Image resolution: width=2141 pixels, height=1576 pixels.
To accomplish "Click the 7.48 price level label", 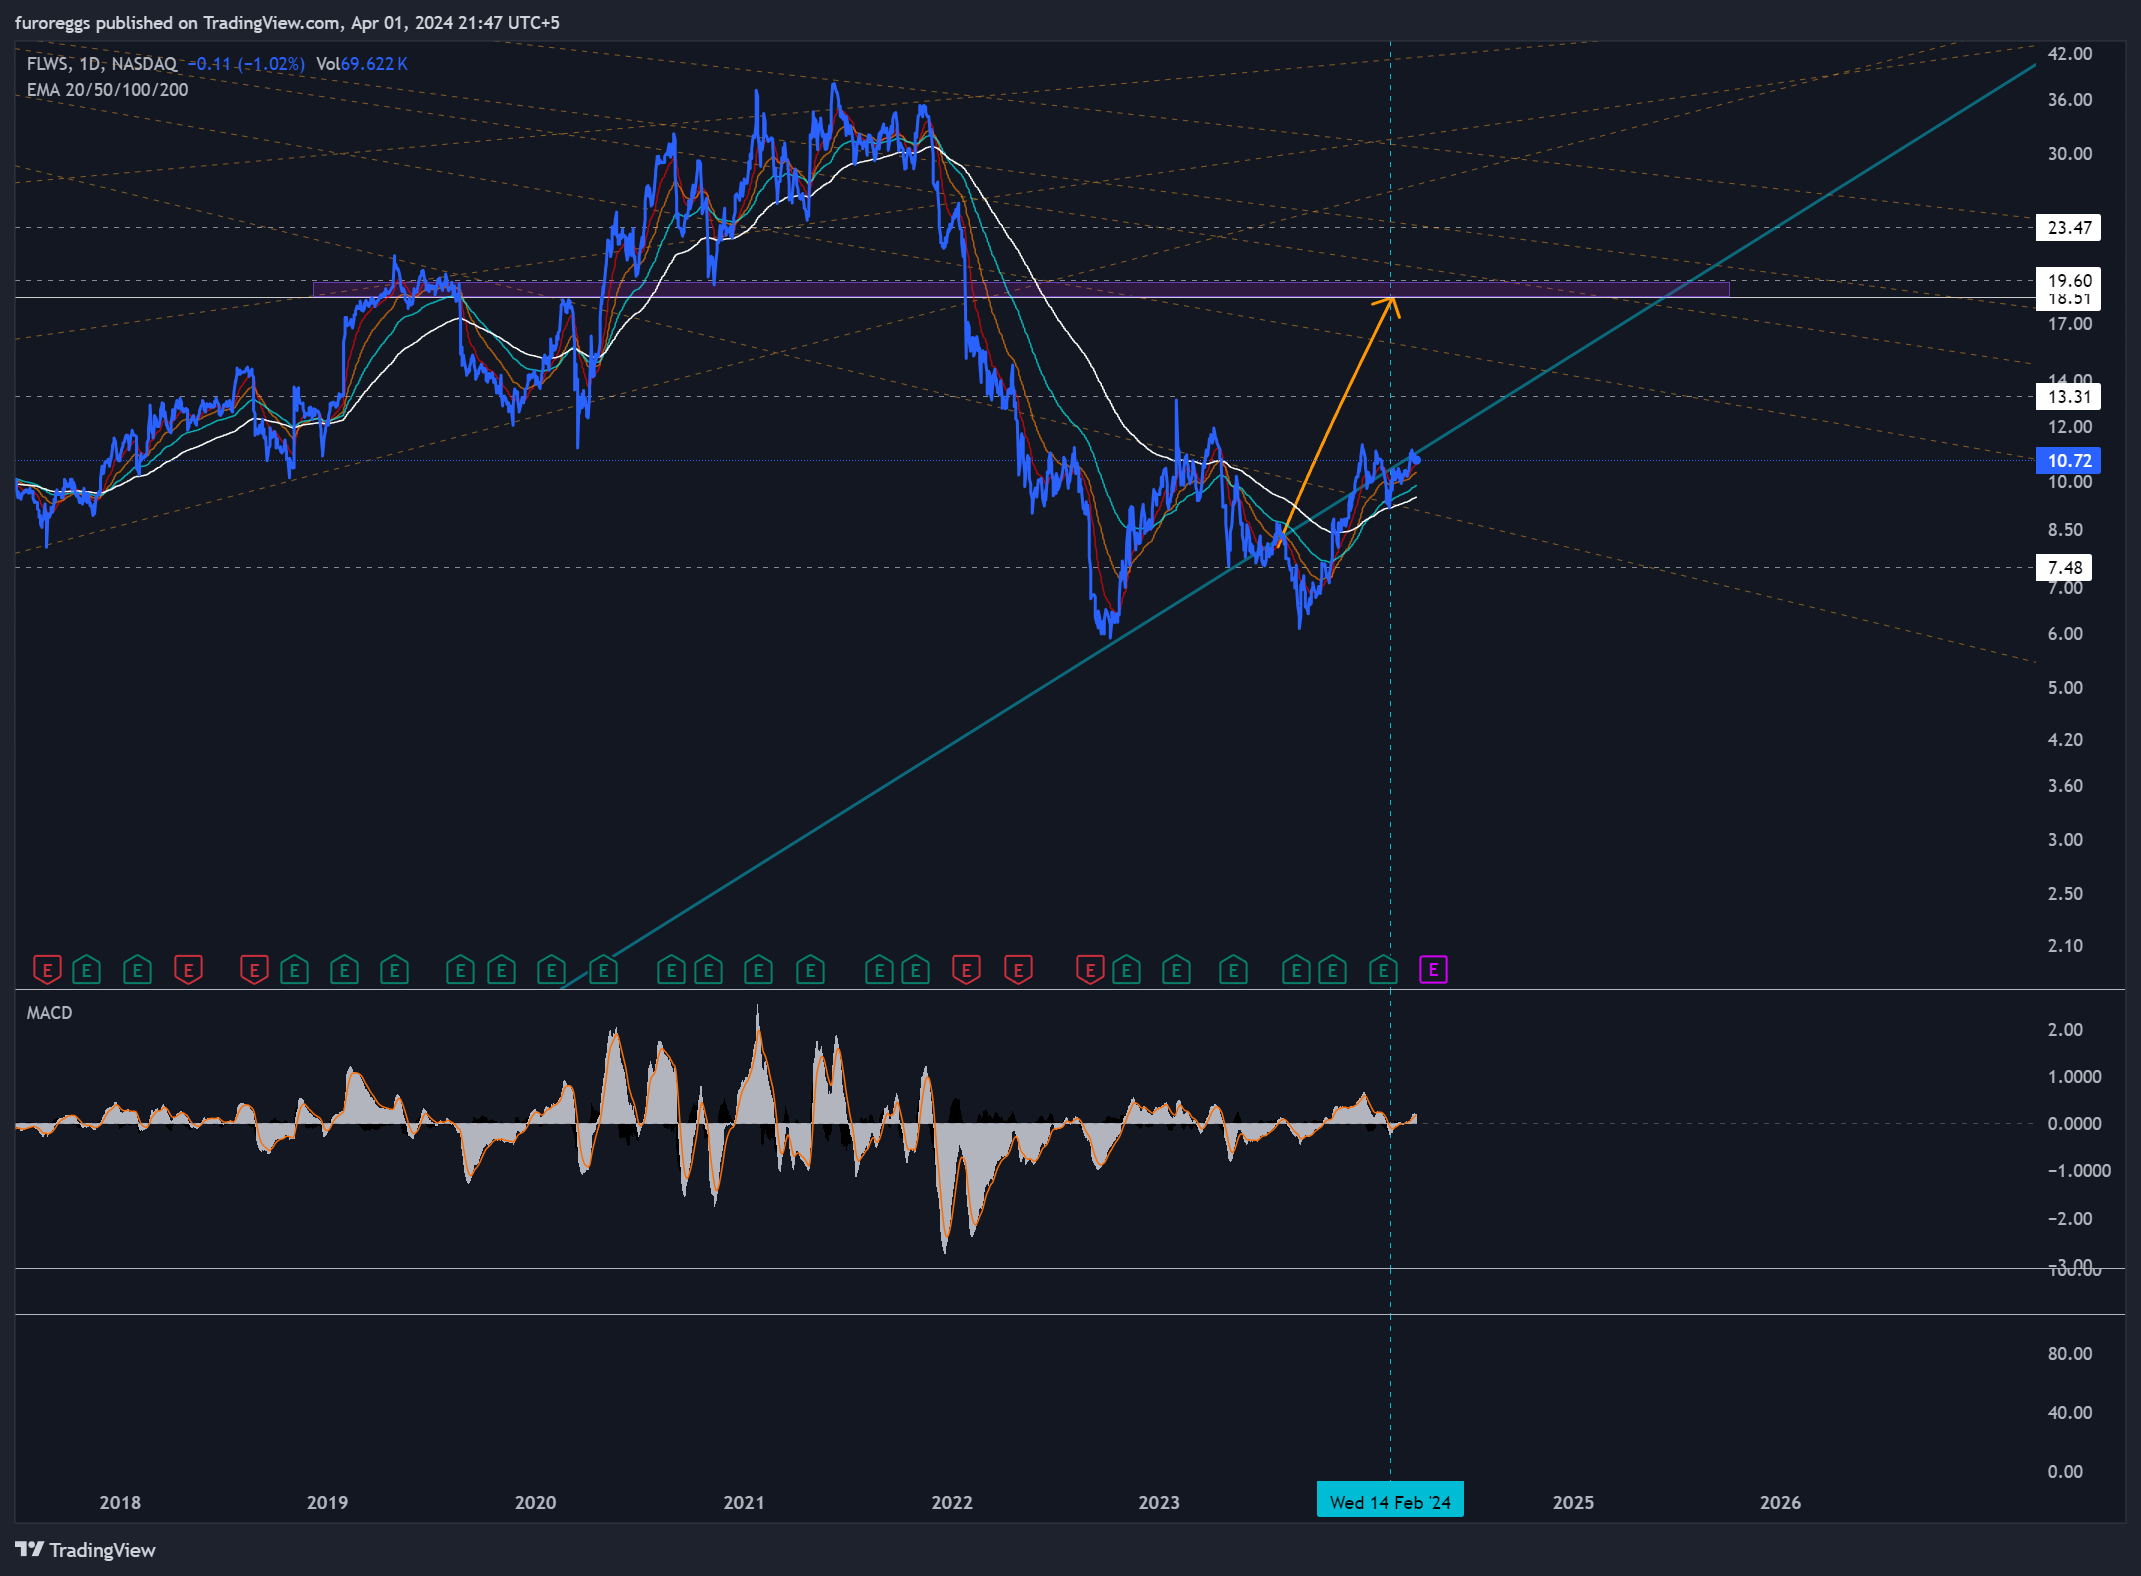I will click(2064, 567).
